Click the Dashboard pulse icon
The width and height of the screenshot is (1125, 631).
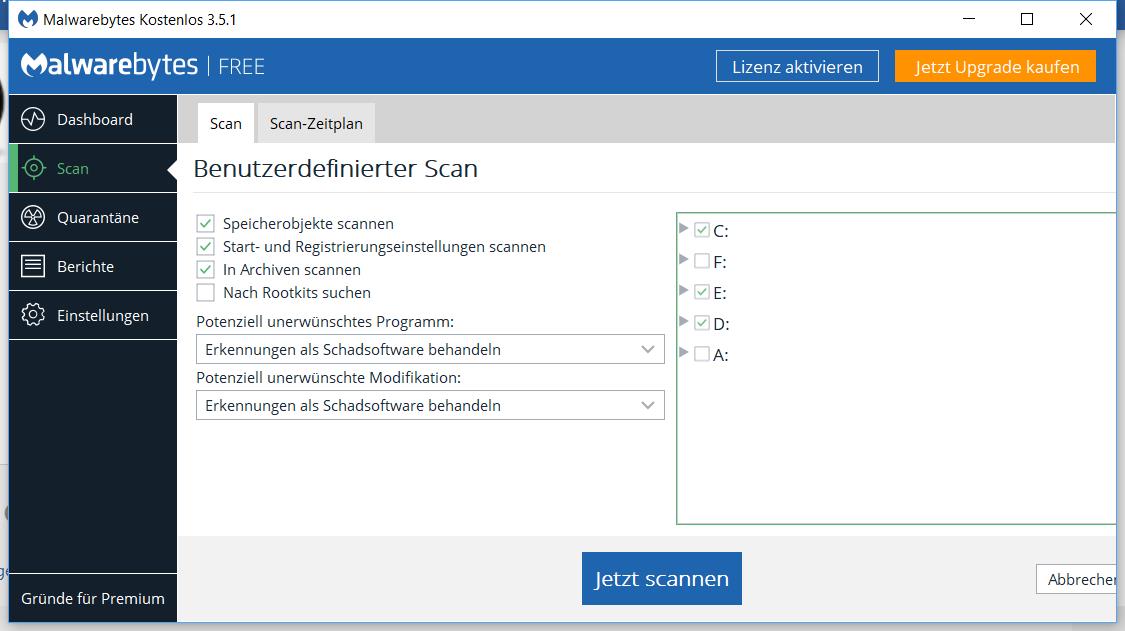coord(33,119)
